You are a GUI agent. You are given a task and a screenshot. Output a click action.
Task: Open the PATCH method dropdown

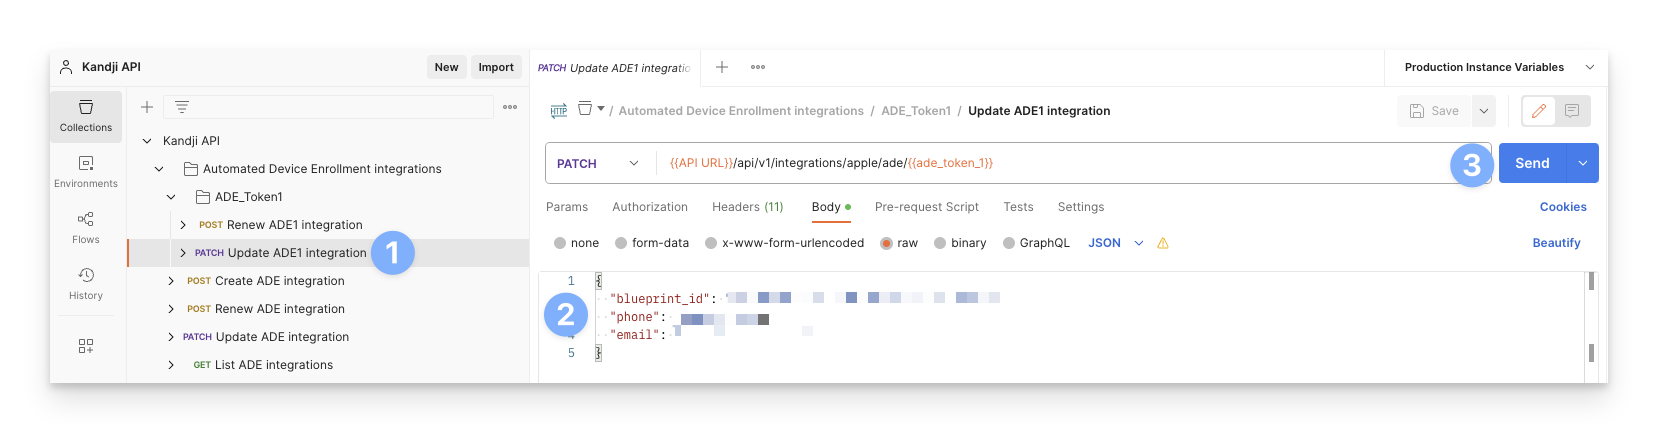click(598, 163)
